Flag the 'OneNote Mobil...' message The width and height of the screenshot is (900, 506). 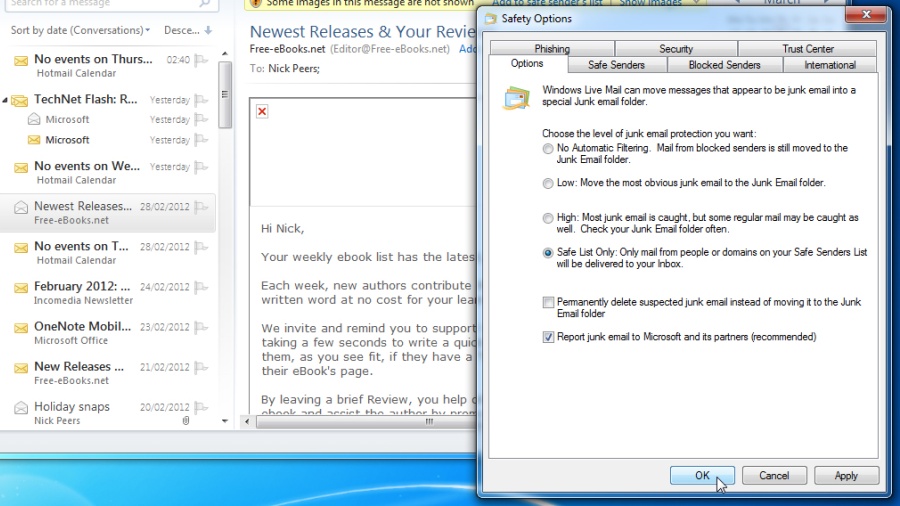201,327
